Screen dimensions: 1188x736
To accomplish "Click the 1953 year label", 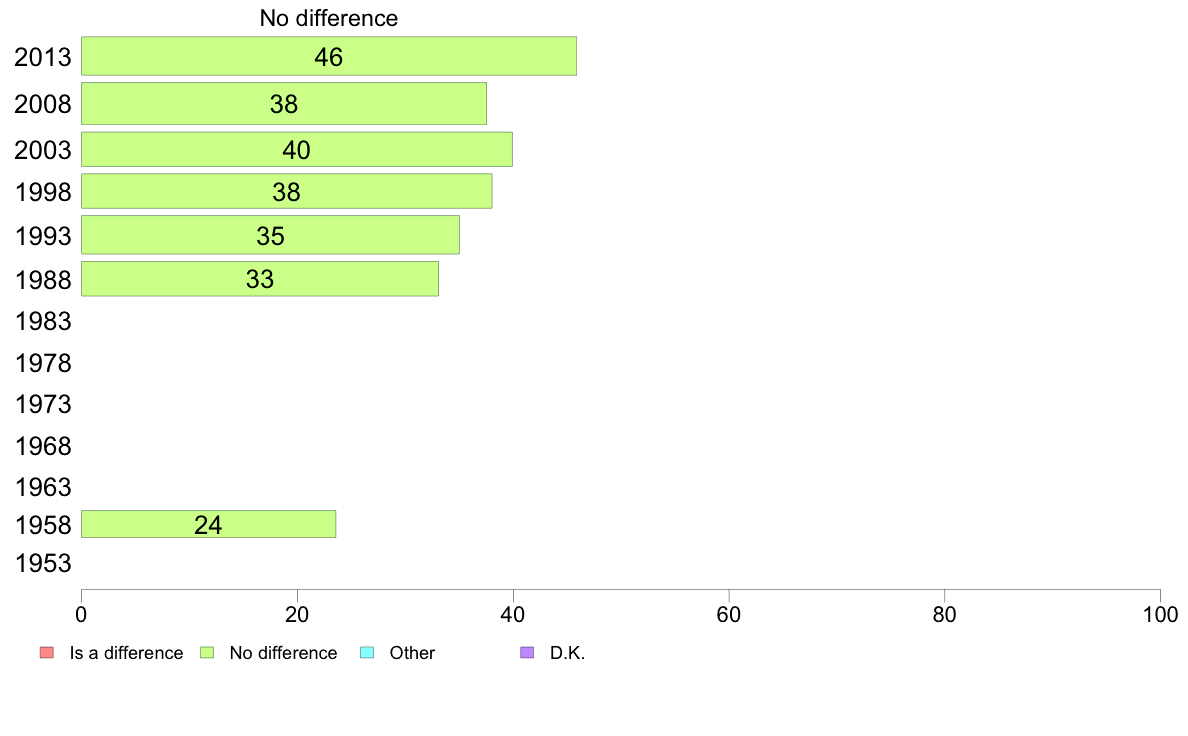I will (43, 563).
